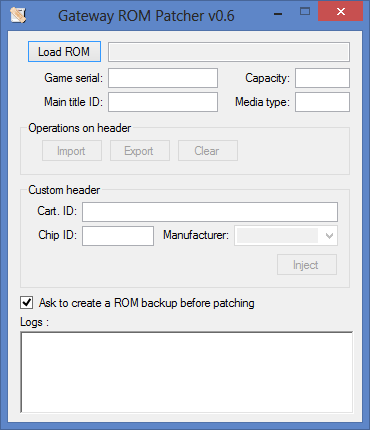This screenshot has width=370, height=430.
Task: Maximize the ROM Patcher window
Action: click(305, 12)
